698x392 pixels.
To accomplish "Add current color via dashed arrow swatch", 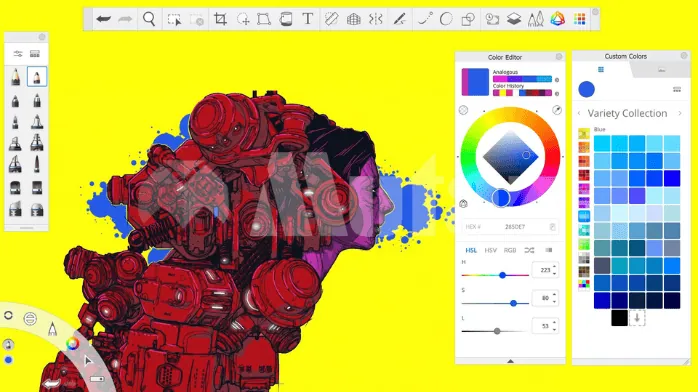I will [x=637, y=318].
